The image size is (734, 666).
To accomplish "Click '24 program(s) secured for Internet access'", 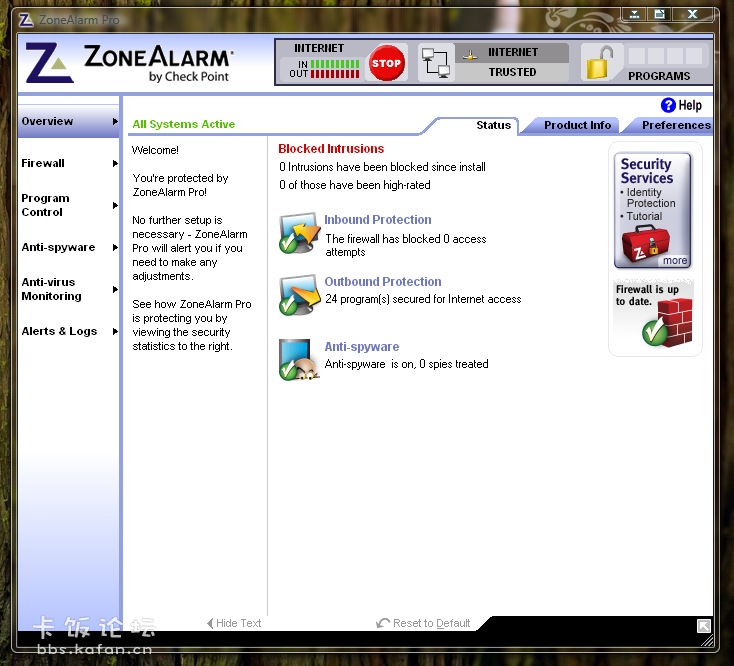I will [x=423, y=299].
